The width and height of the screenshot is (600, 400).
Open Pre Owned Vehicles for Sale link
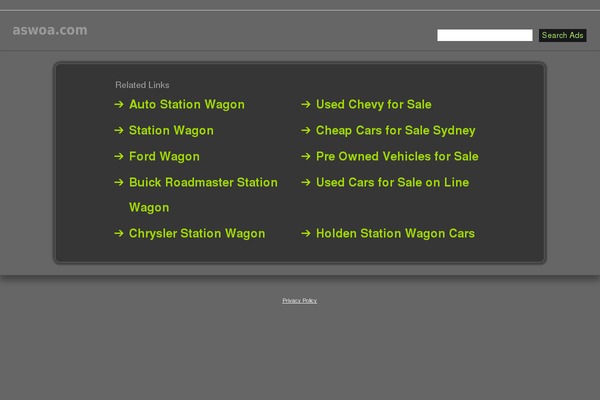397,157
